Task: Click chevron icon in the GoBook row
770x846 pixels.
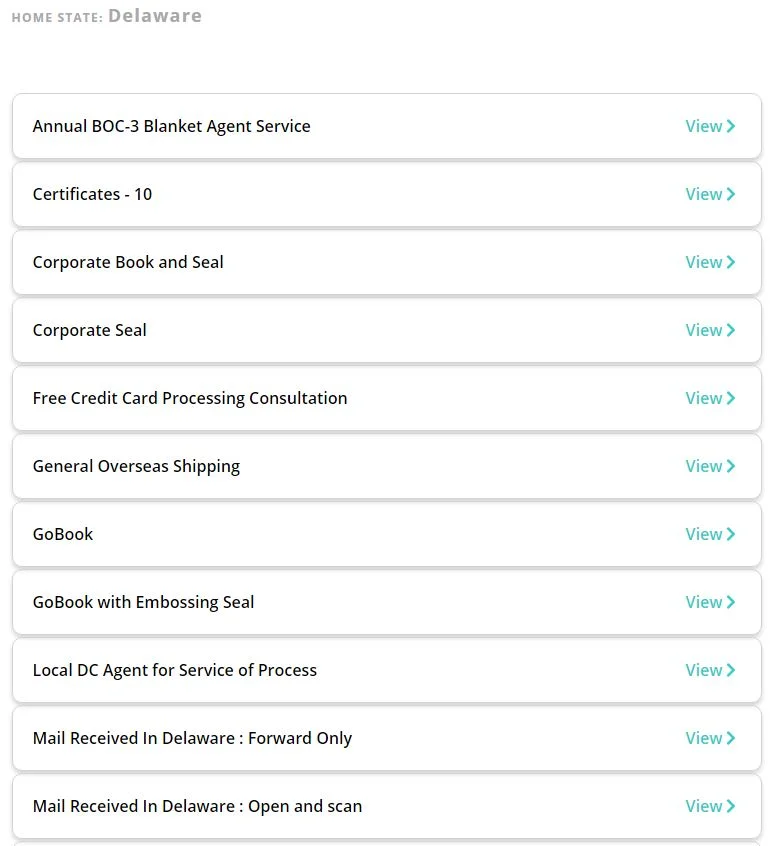Action: tap(732, 534)
